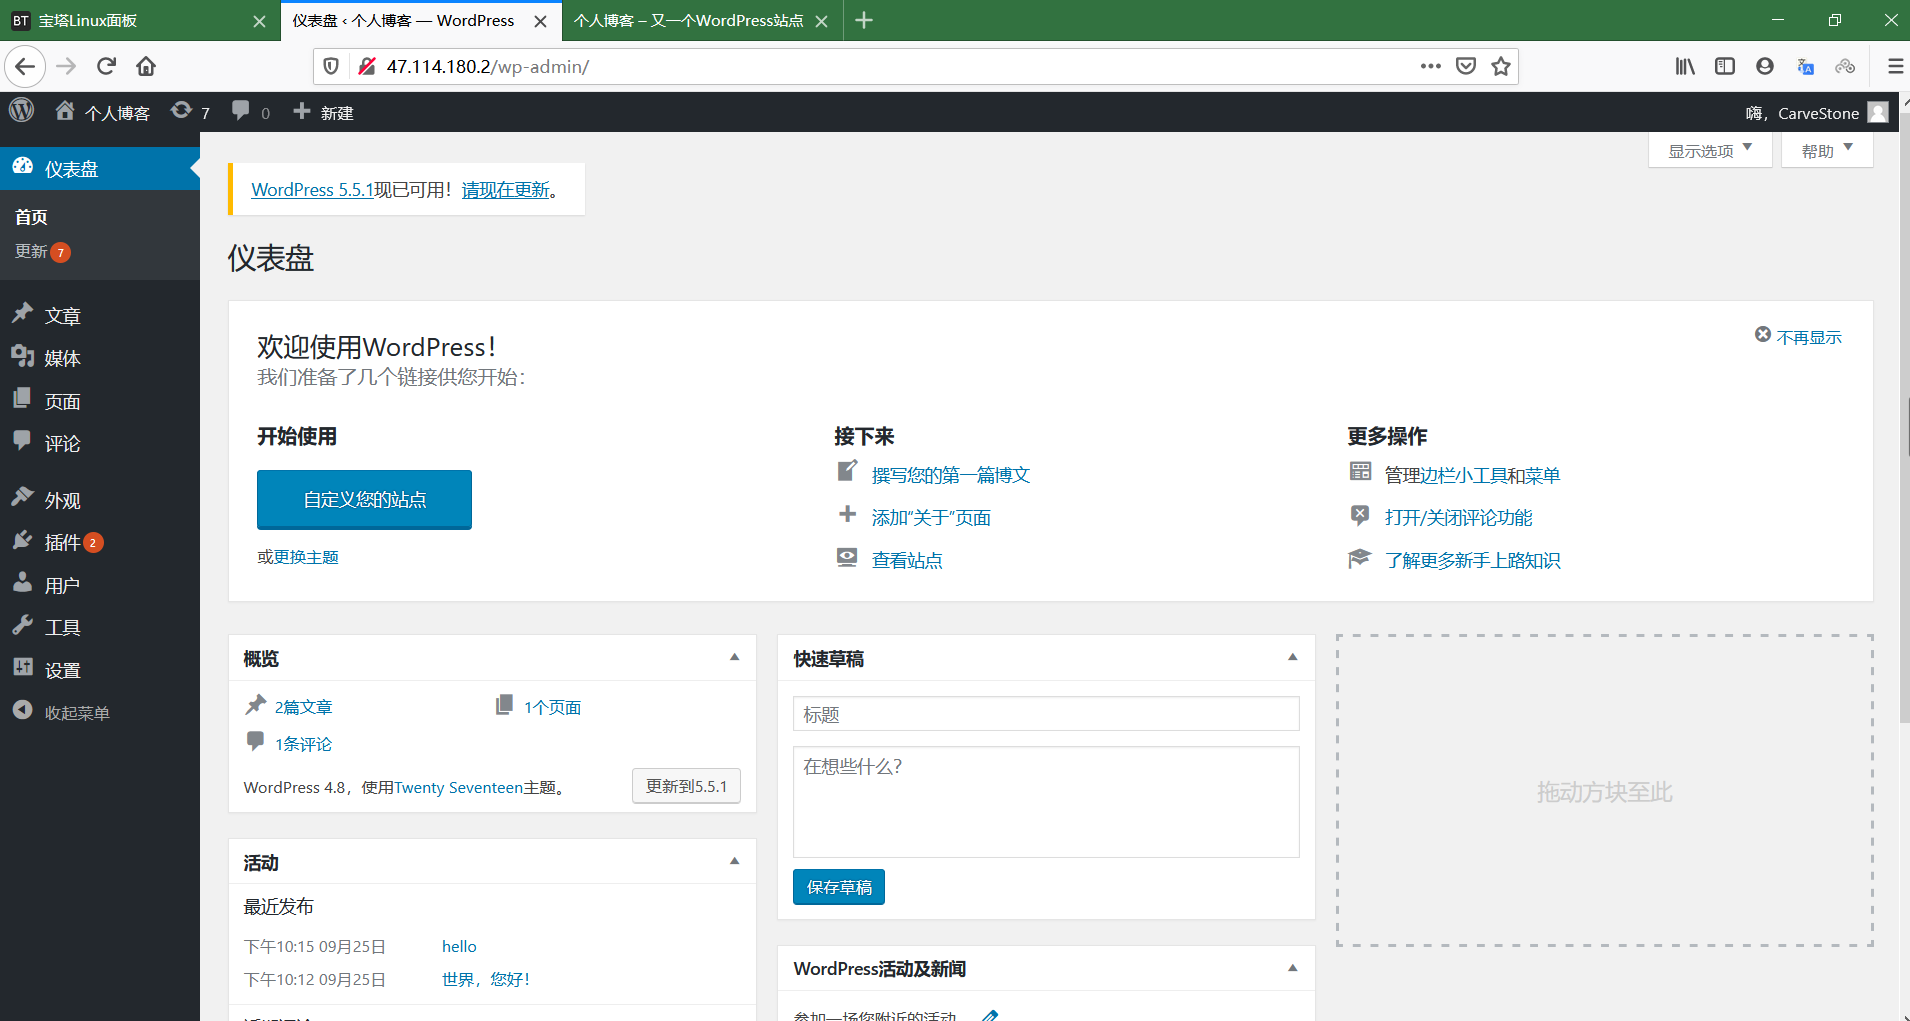
Task: Select 仪表盘 dashboard menu item
Action: tap(100, 168)
